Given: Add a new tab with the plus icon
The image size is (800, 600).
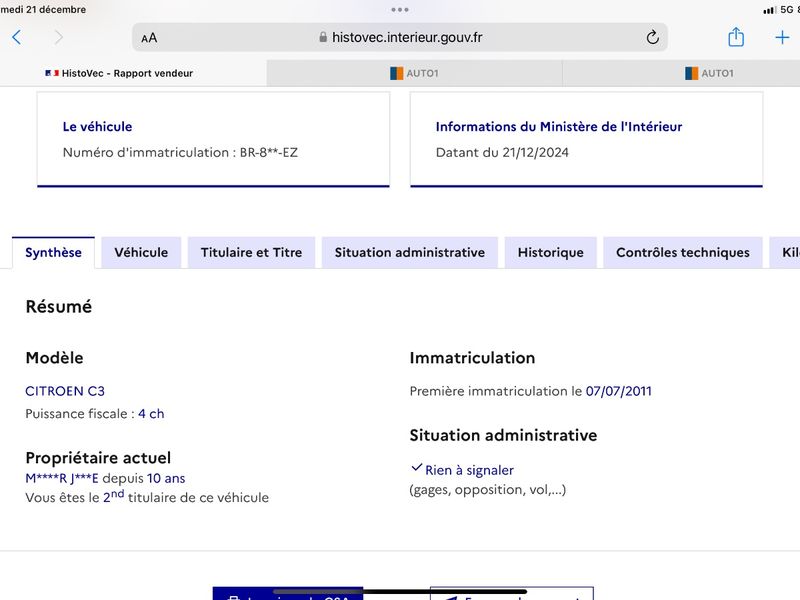Looking at the screenshot, I should point(782,37).
